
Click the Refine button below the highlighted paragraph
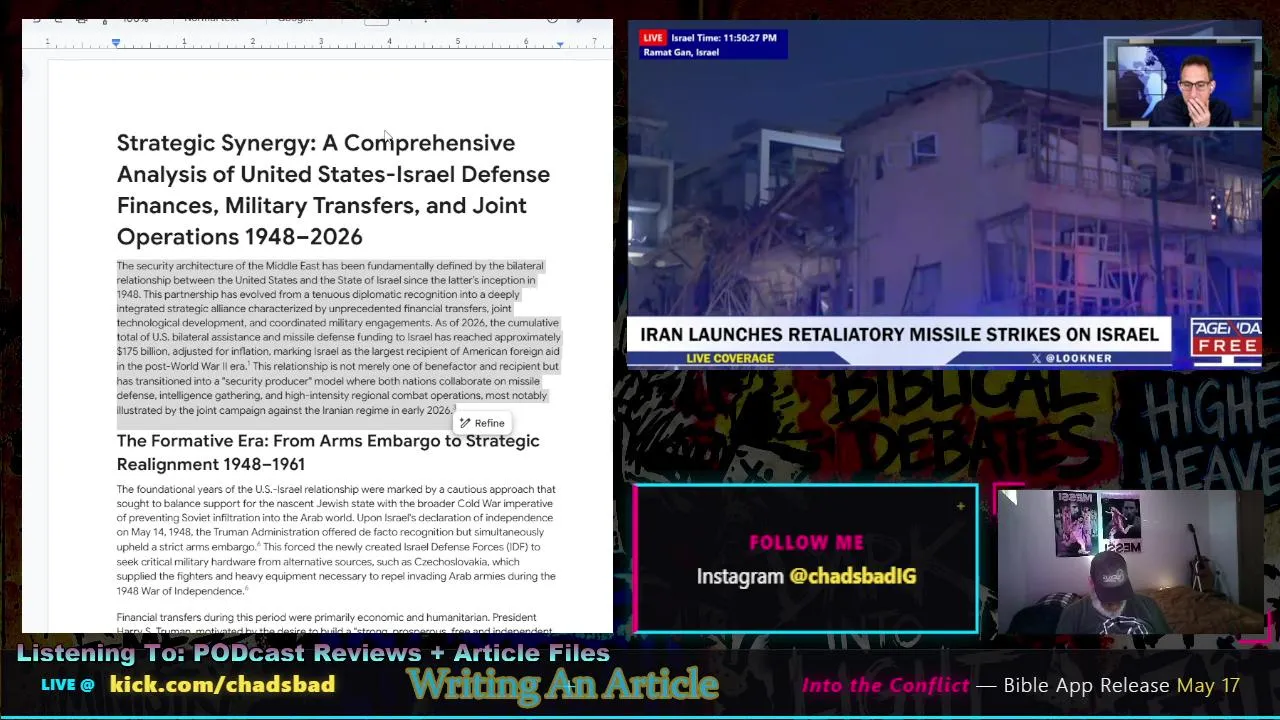click(482, 423)
